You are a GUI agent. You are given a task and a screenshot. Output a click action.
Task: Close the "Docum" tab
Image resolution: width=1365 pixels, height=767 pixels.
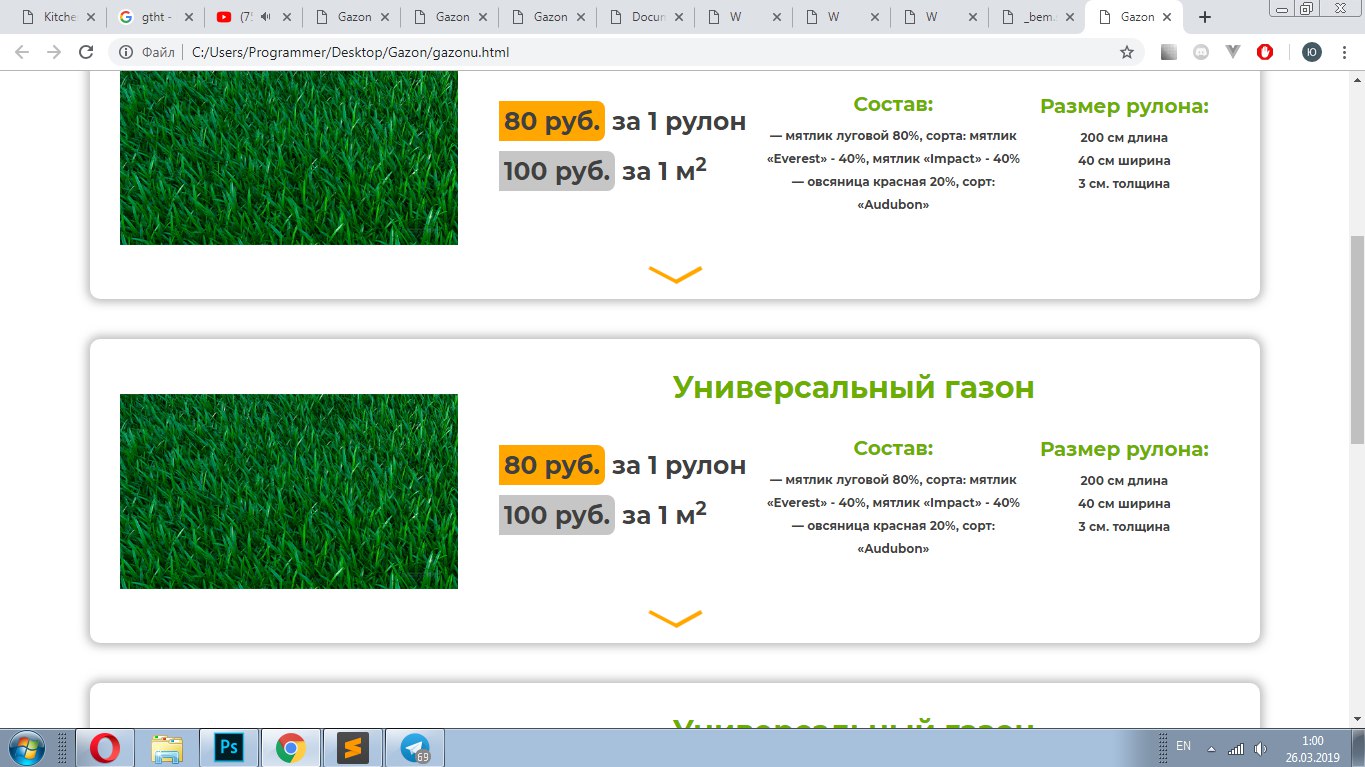pos(679,17)
